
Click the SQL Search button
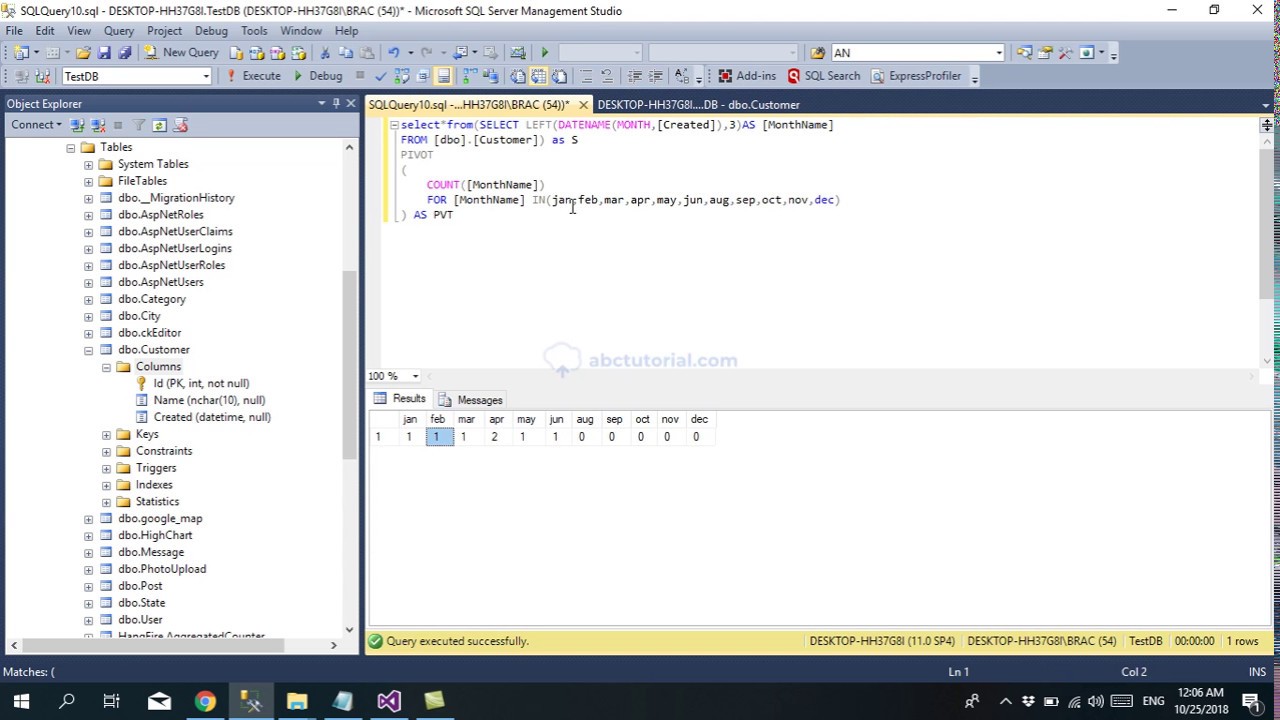(x=823, y=76)
